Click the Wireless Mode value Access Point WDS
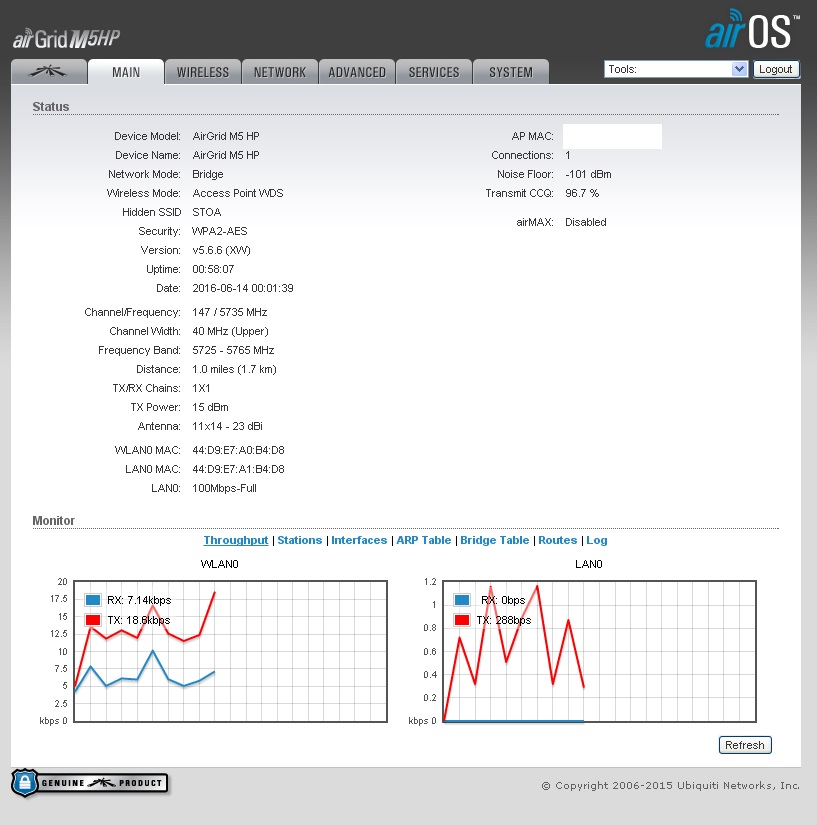Screen dimensions: 817x825 coord(238,193)
